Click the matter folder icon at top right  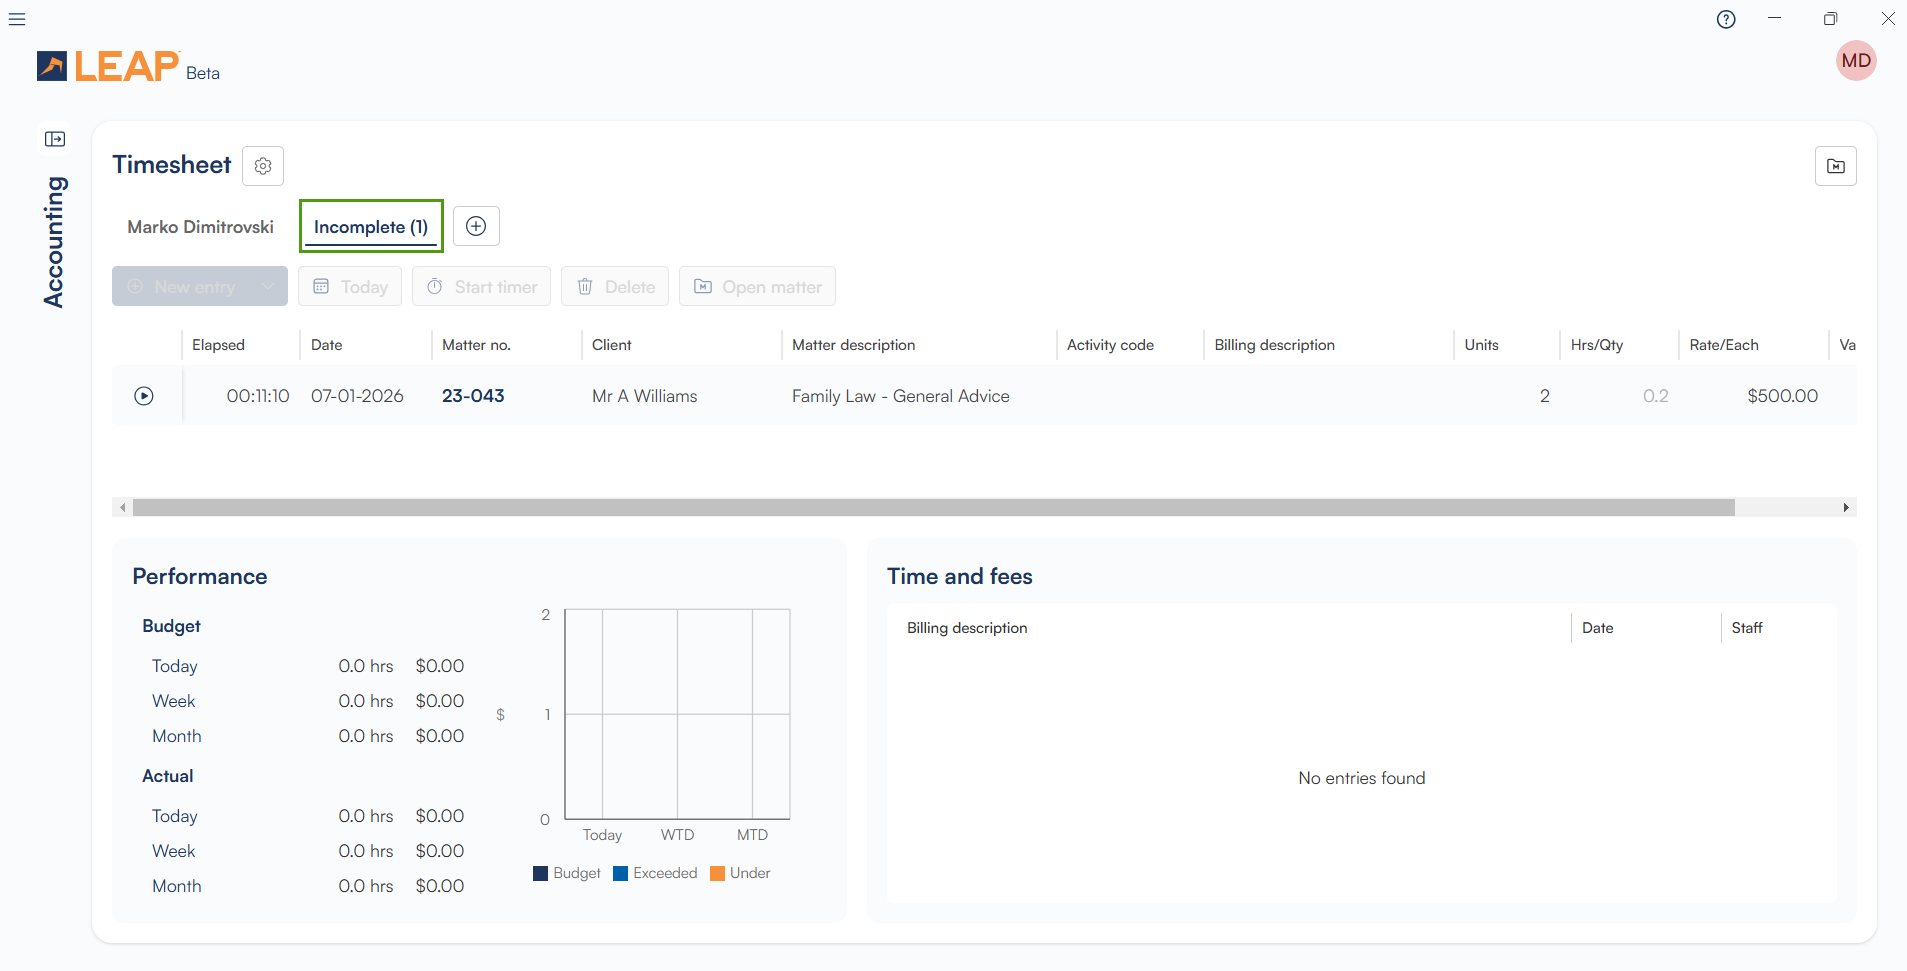(1835, 166)
